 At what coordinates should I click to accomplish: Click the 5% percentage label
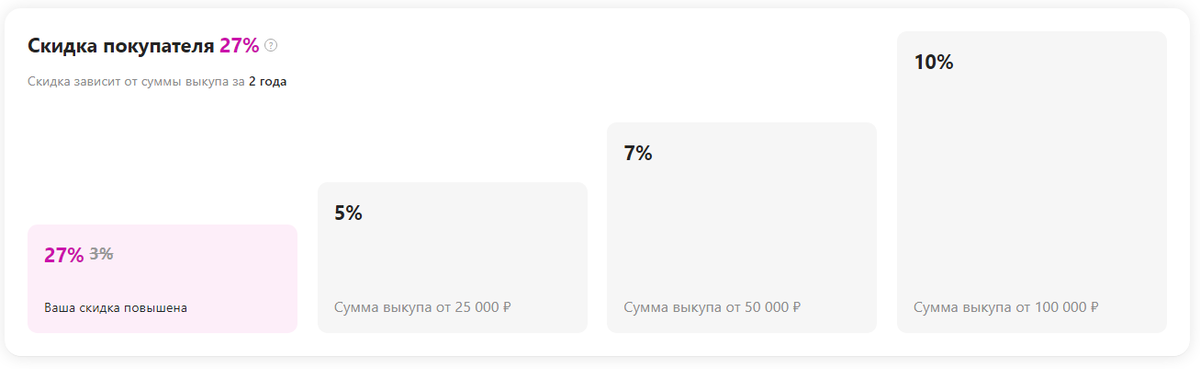(x=348, y=213)
